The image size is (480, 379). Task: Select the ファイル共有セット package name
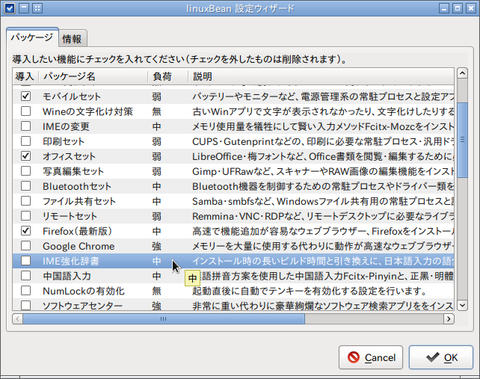[x=79, y=201]
